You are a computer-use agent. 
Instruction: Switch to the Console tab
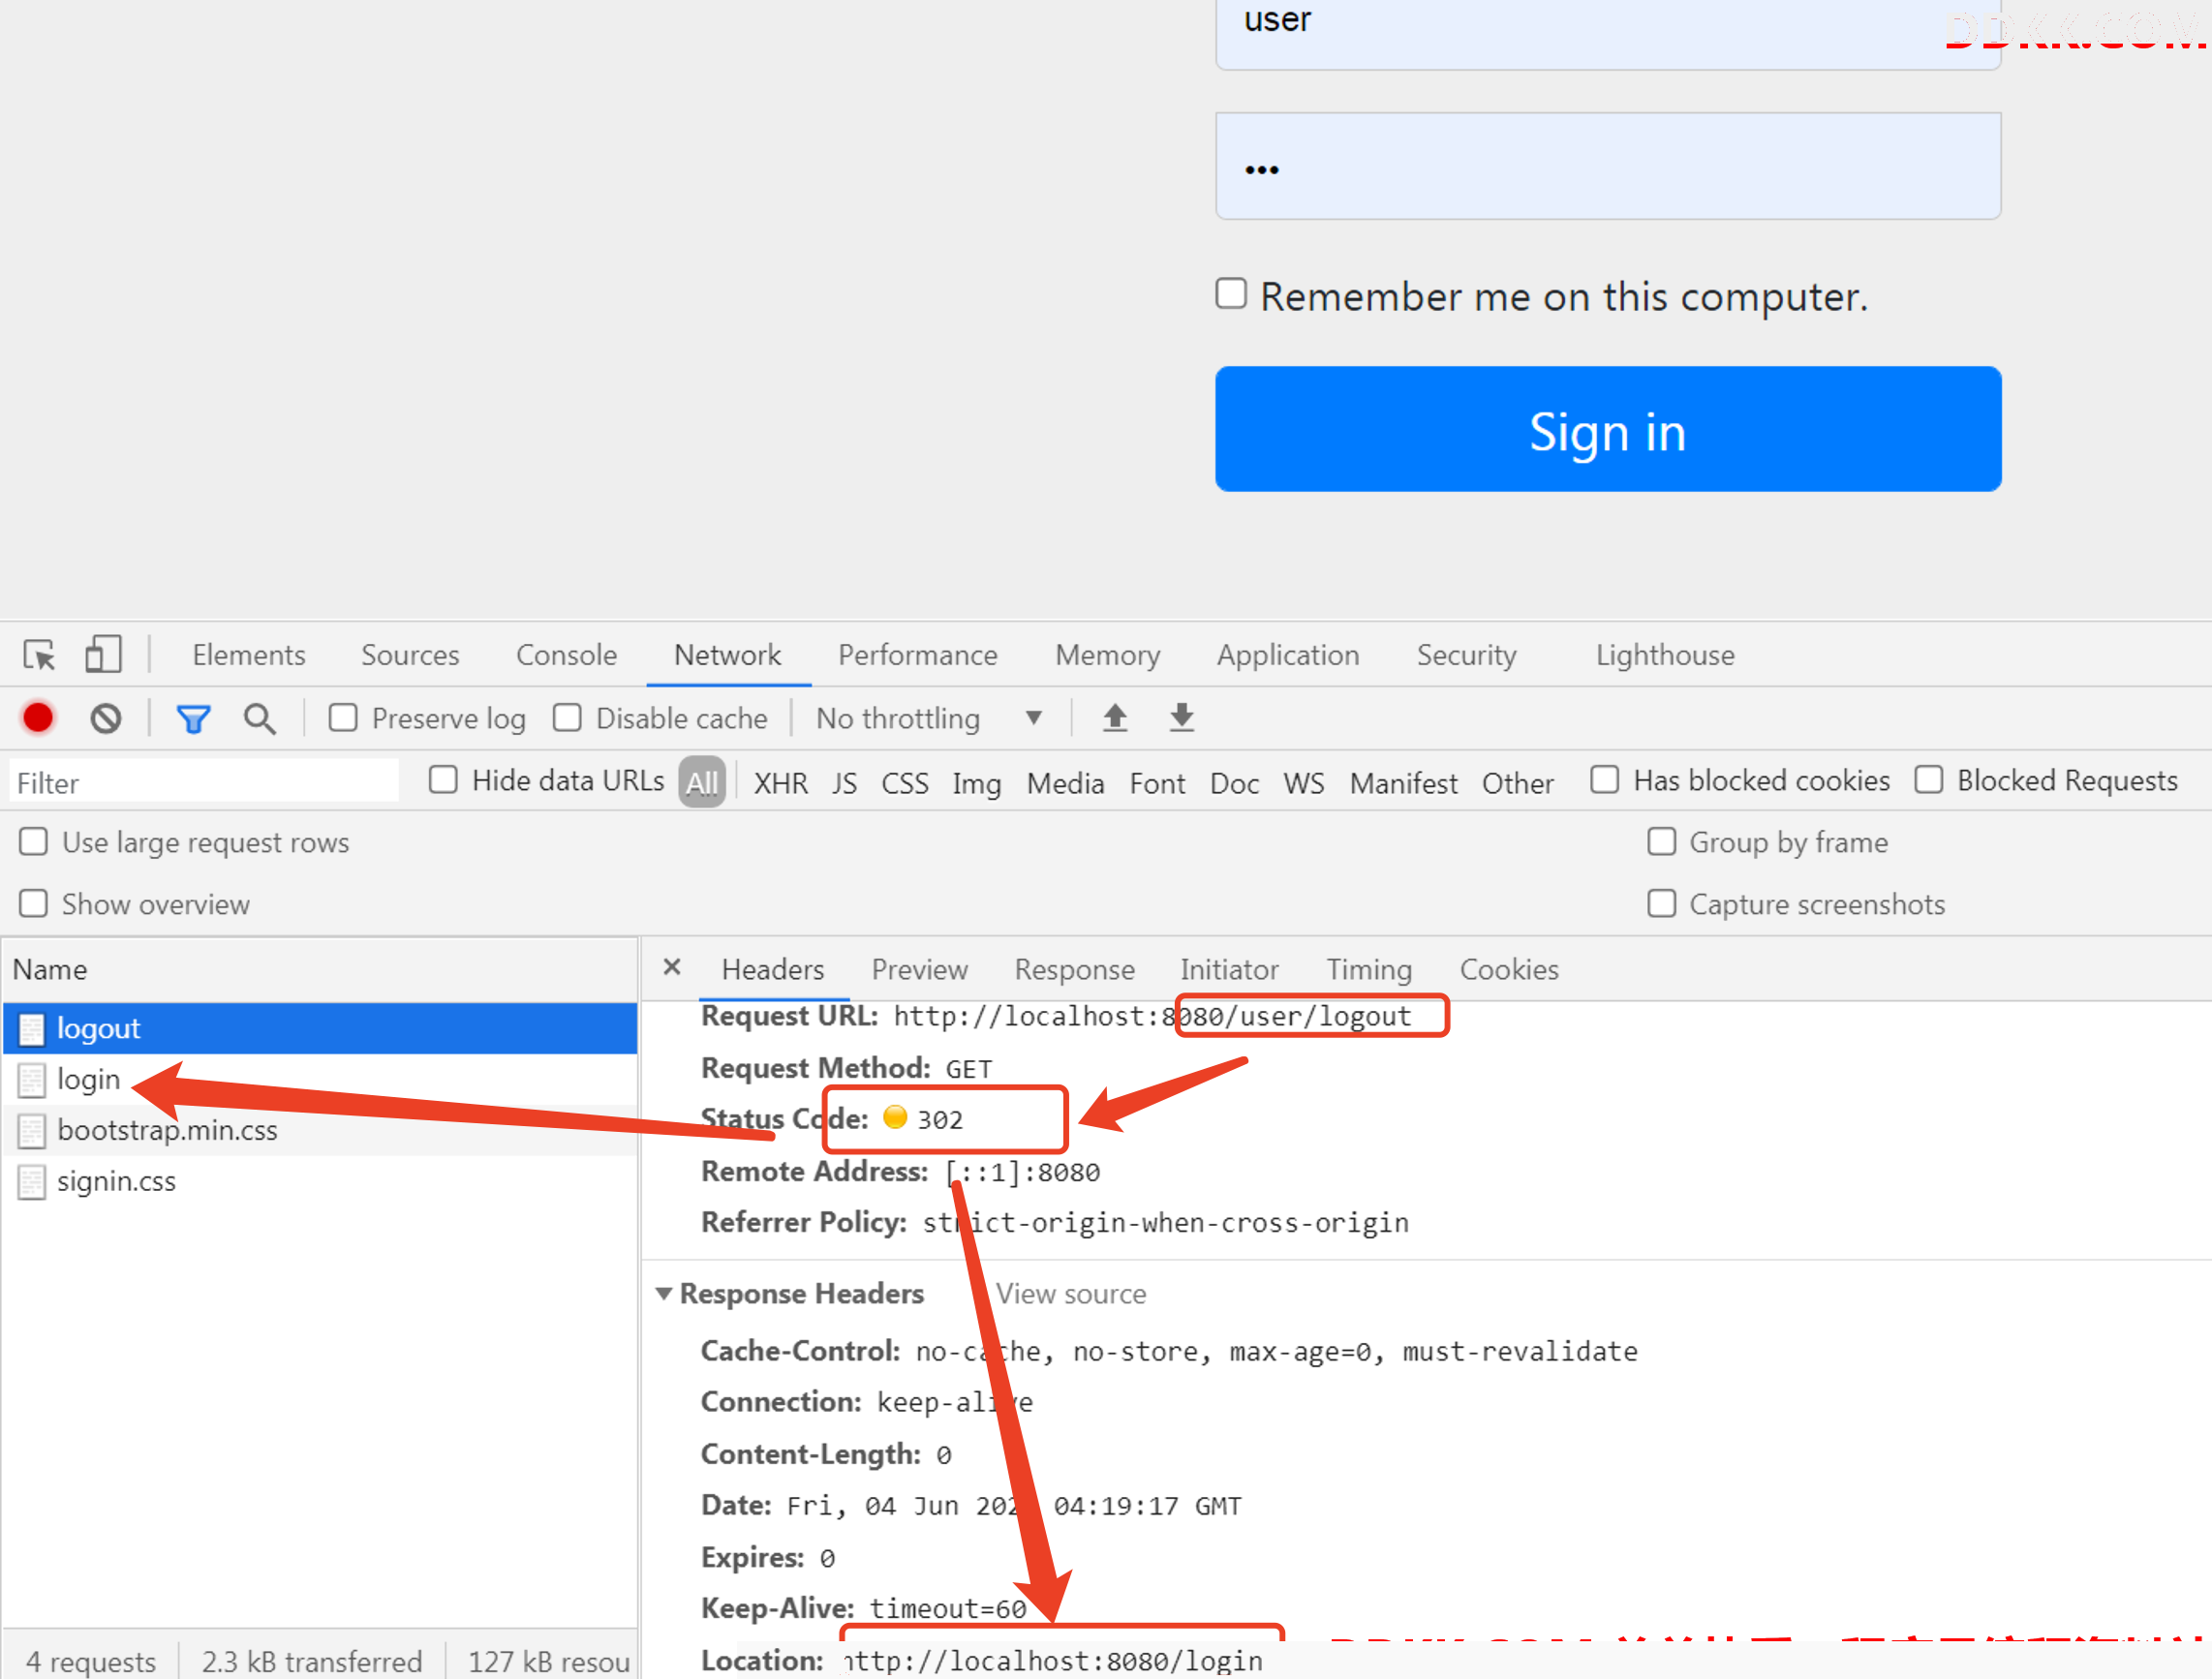[x=566, y=655]
